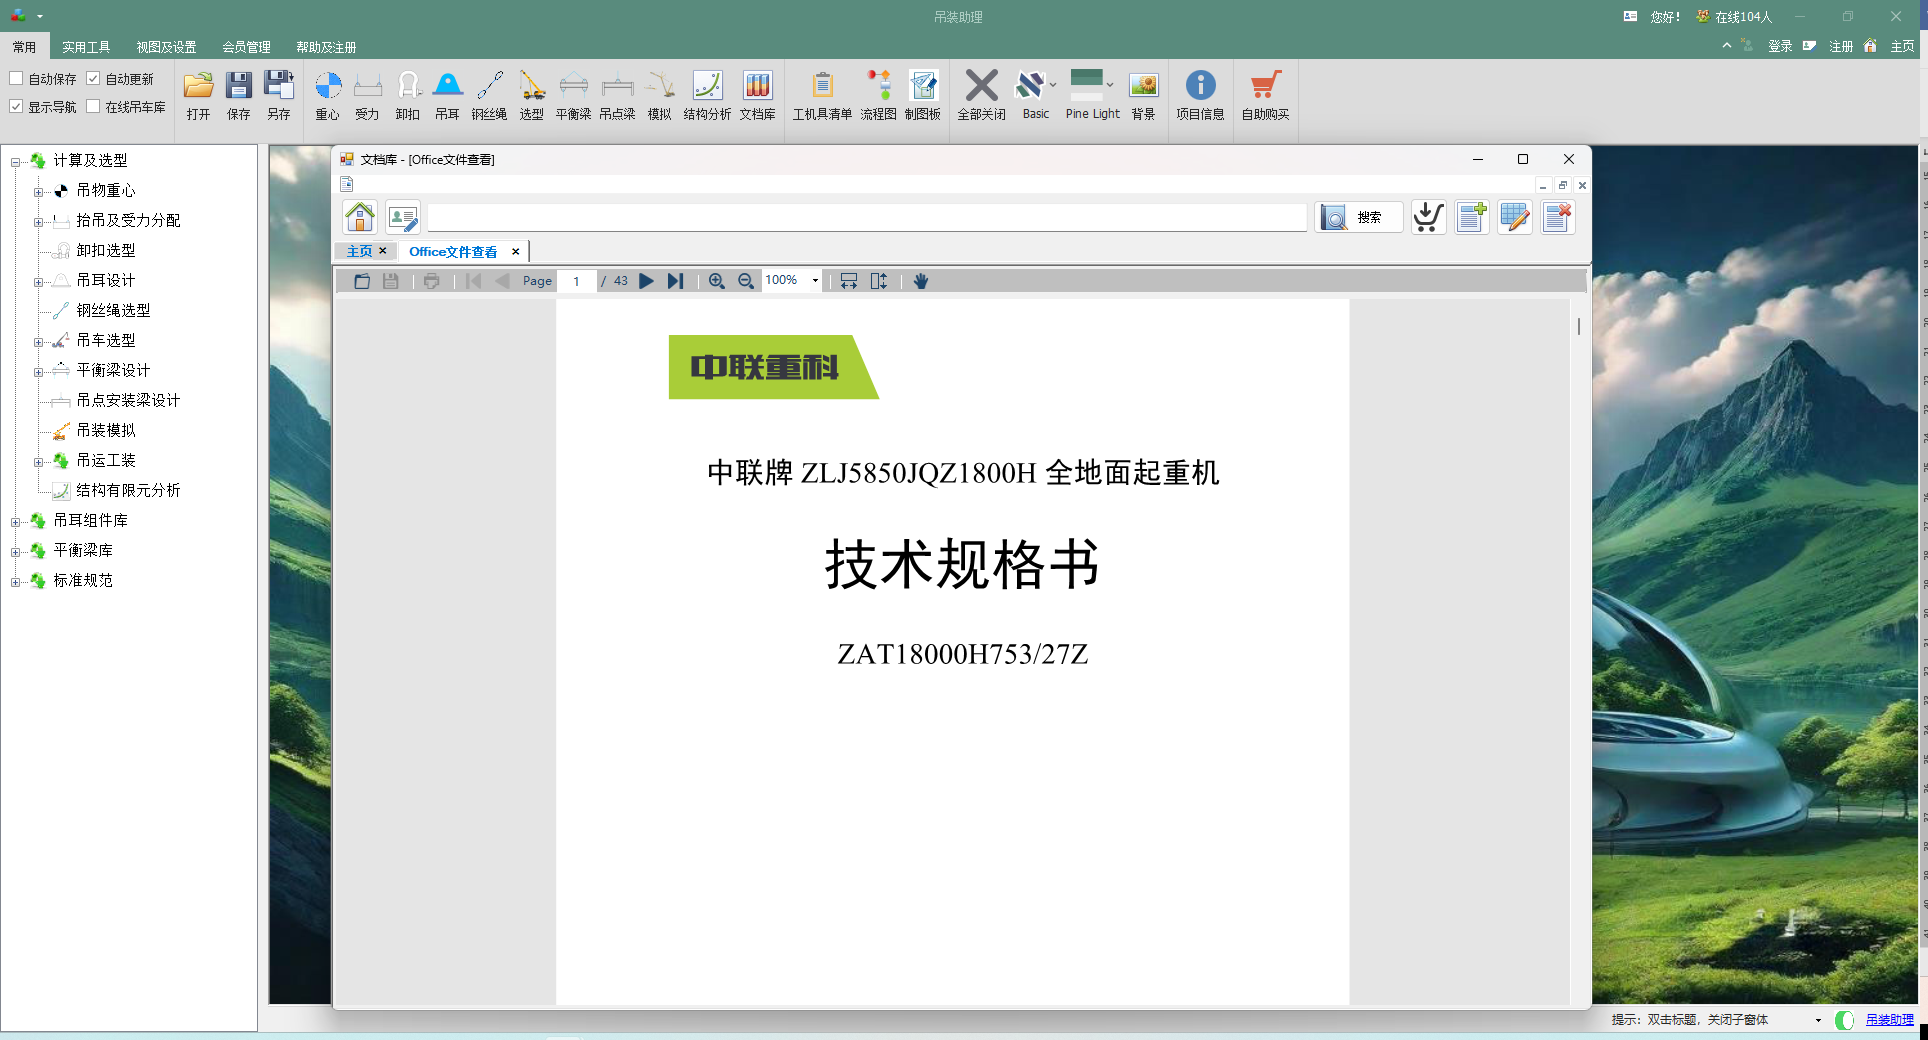
Task: Zoom in on the document viewer
Action: [716, 281]
